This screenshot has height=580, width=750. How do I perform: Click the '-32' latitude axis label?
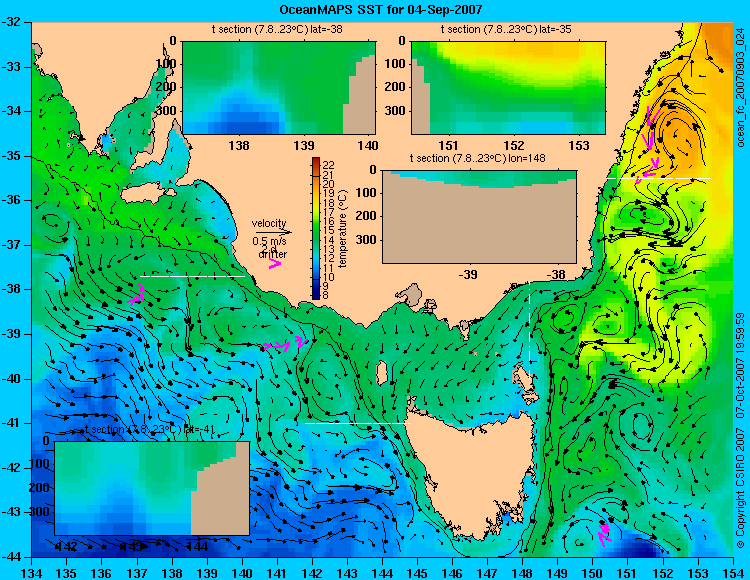click(x=11, y=22)
